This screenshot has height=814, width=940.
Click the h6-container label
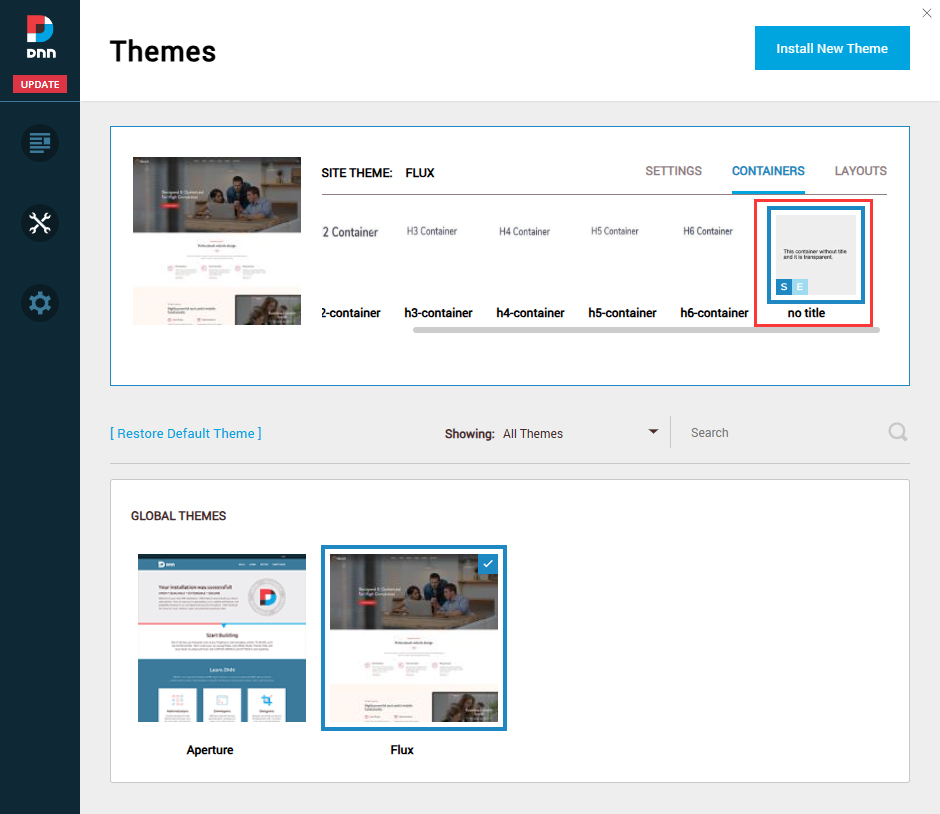(714, 313)
